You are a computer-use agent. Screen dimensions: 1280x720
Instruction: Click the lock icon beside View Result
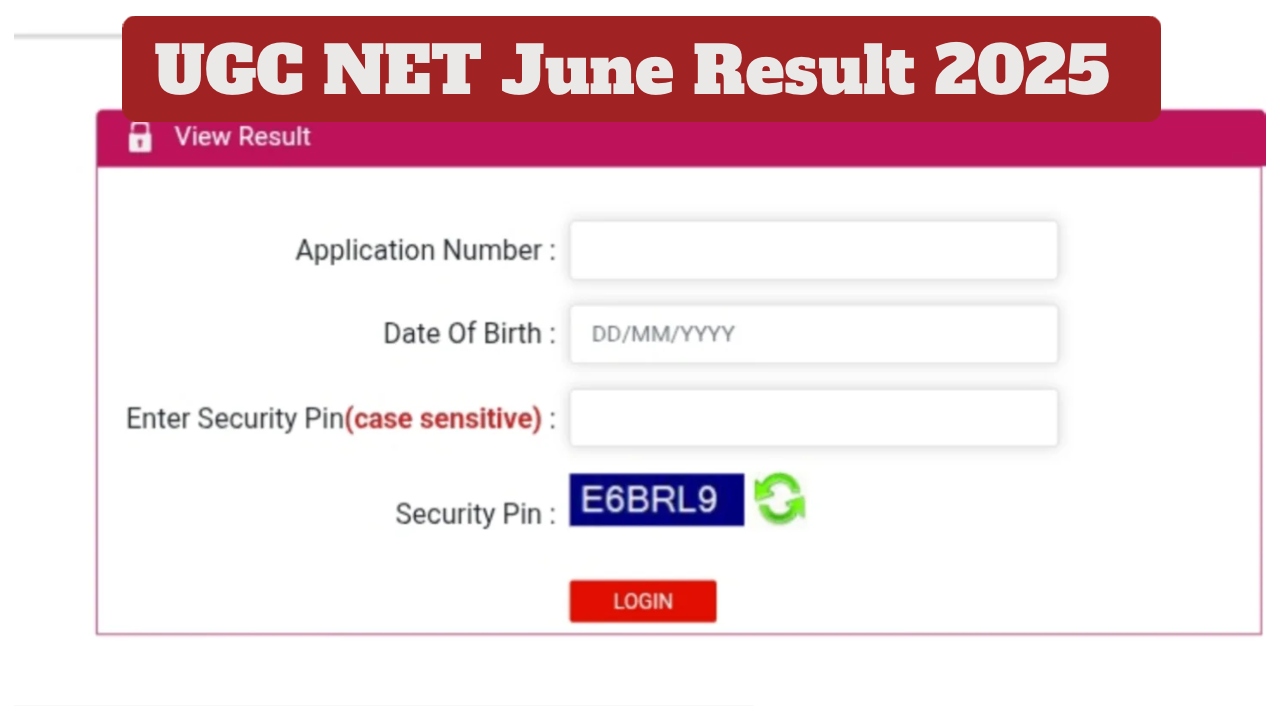pos(140,137)
